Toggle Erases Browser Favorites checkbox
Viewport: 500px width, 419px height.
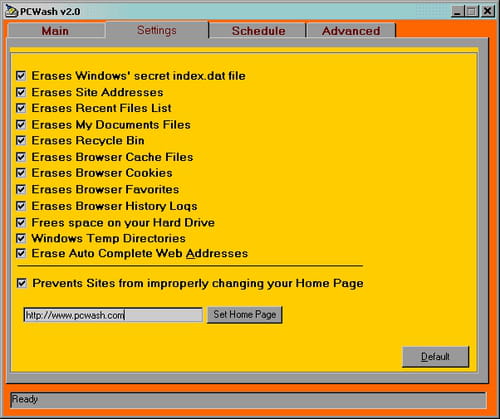click(x=21, y=189)
